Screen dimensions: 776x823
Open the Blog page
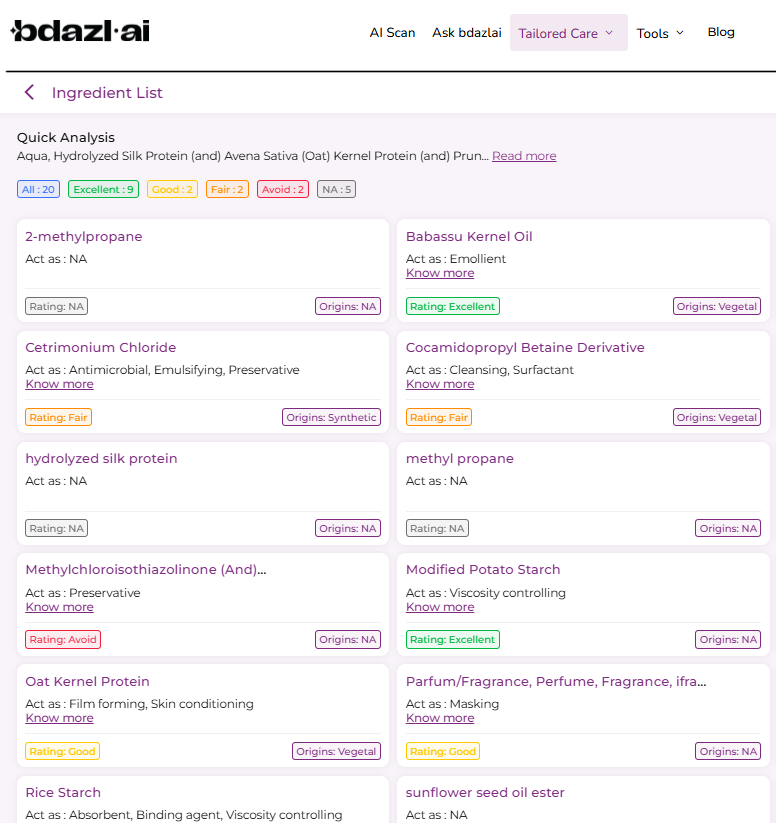click(721, 32)
